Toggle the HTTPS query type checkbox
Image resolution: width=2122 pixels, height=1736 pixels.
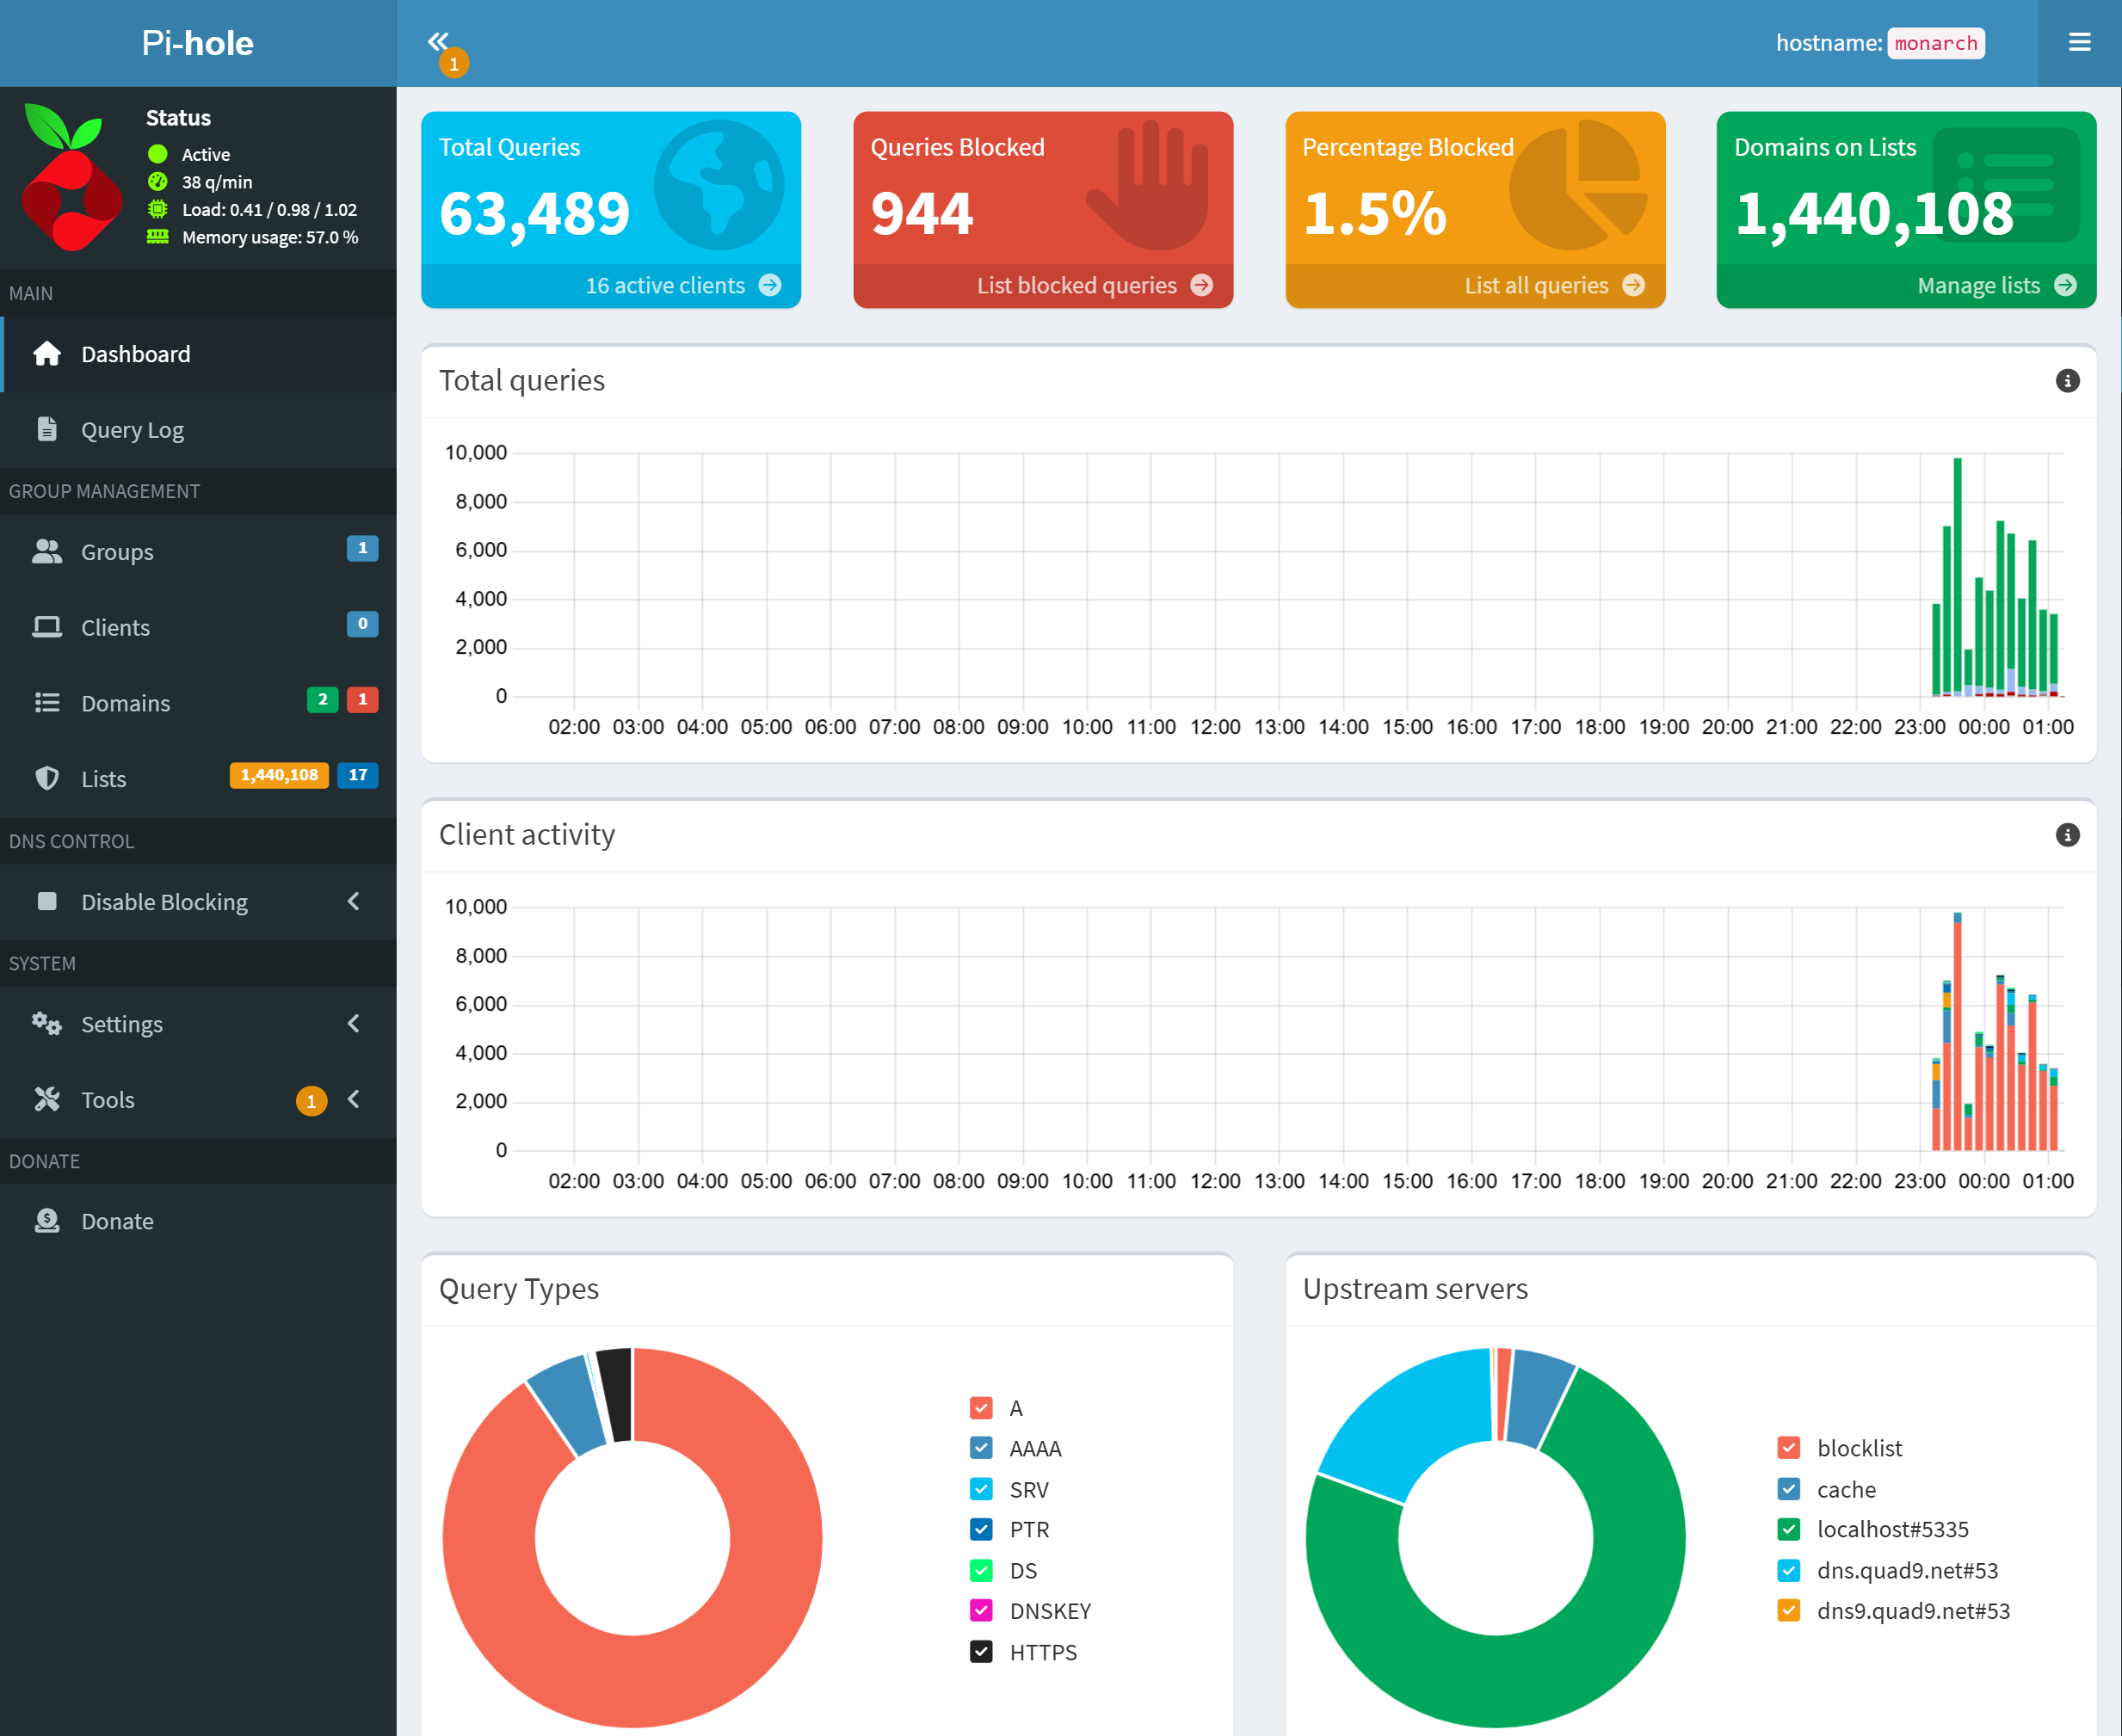click(x=981, y=1652)
